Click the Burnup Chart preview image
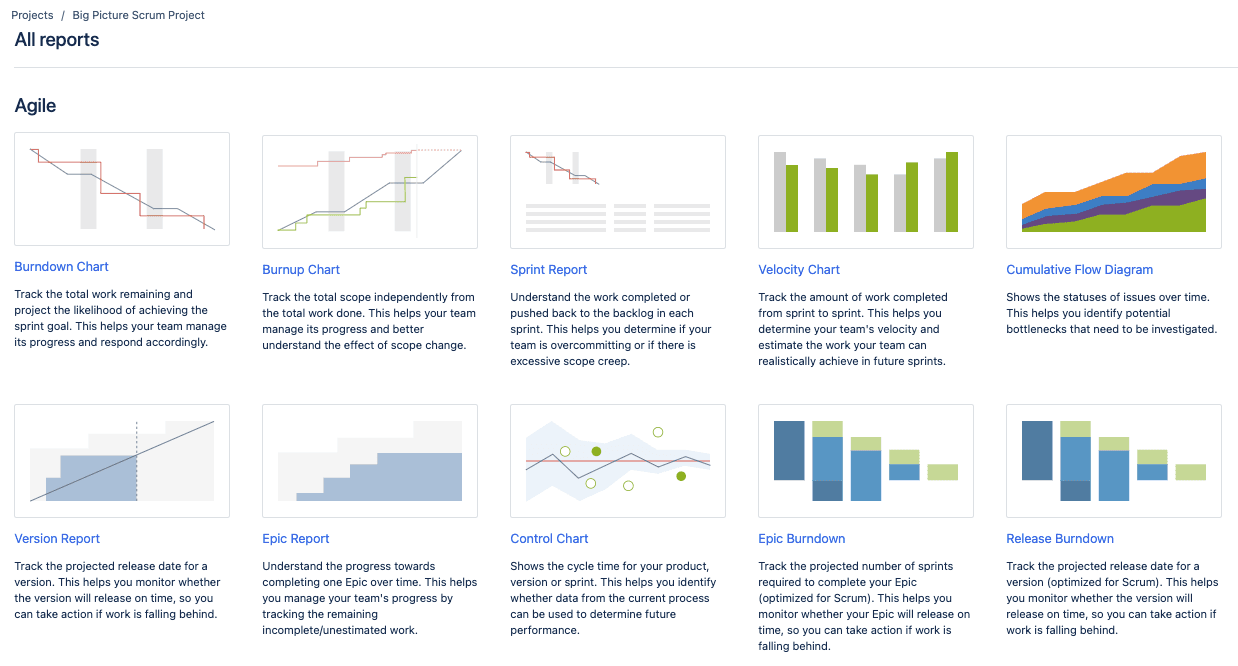Image resolution: width=1238 pixels, height=666 pixels. coord(369,191)
